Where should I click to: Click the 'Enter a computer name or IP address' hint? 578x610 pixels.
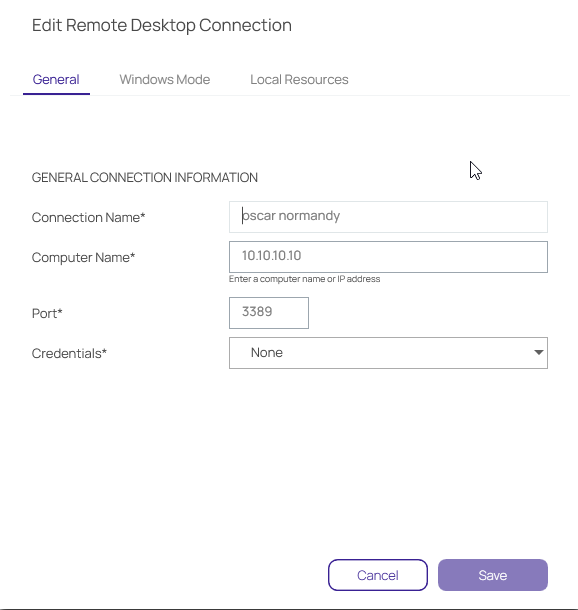(x=305, y=279)
